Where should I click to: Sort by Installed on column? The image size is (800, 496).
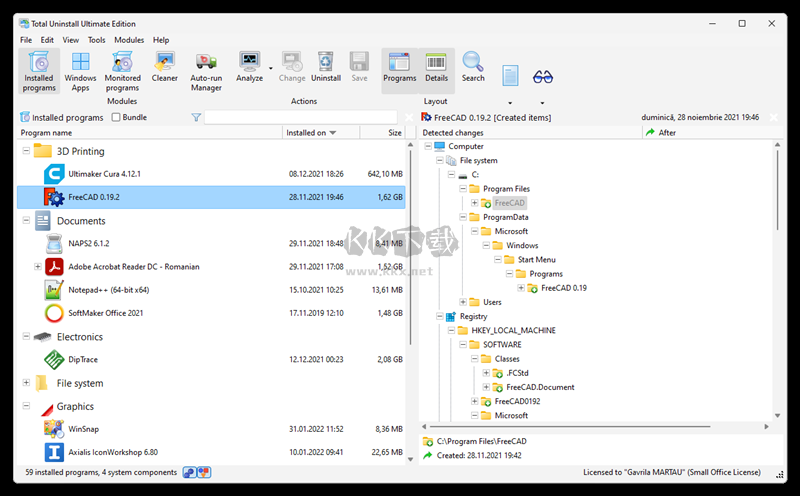click(x=321, y=133)
